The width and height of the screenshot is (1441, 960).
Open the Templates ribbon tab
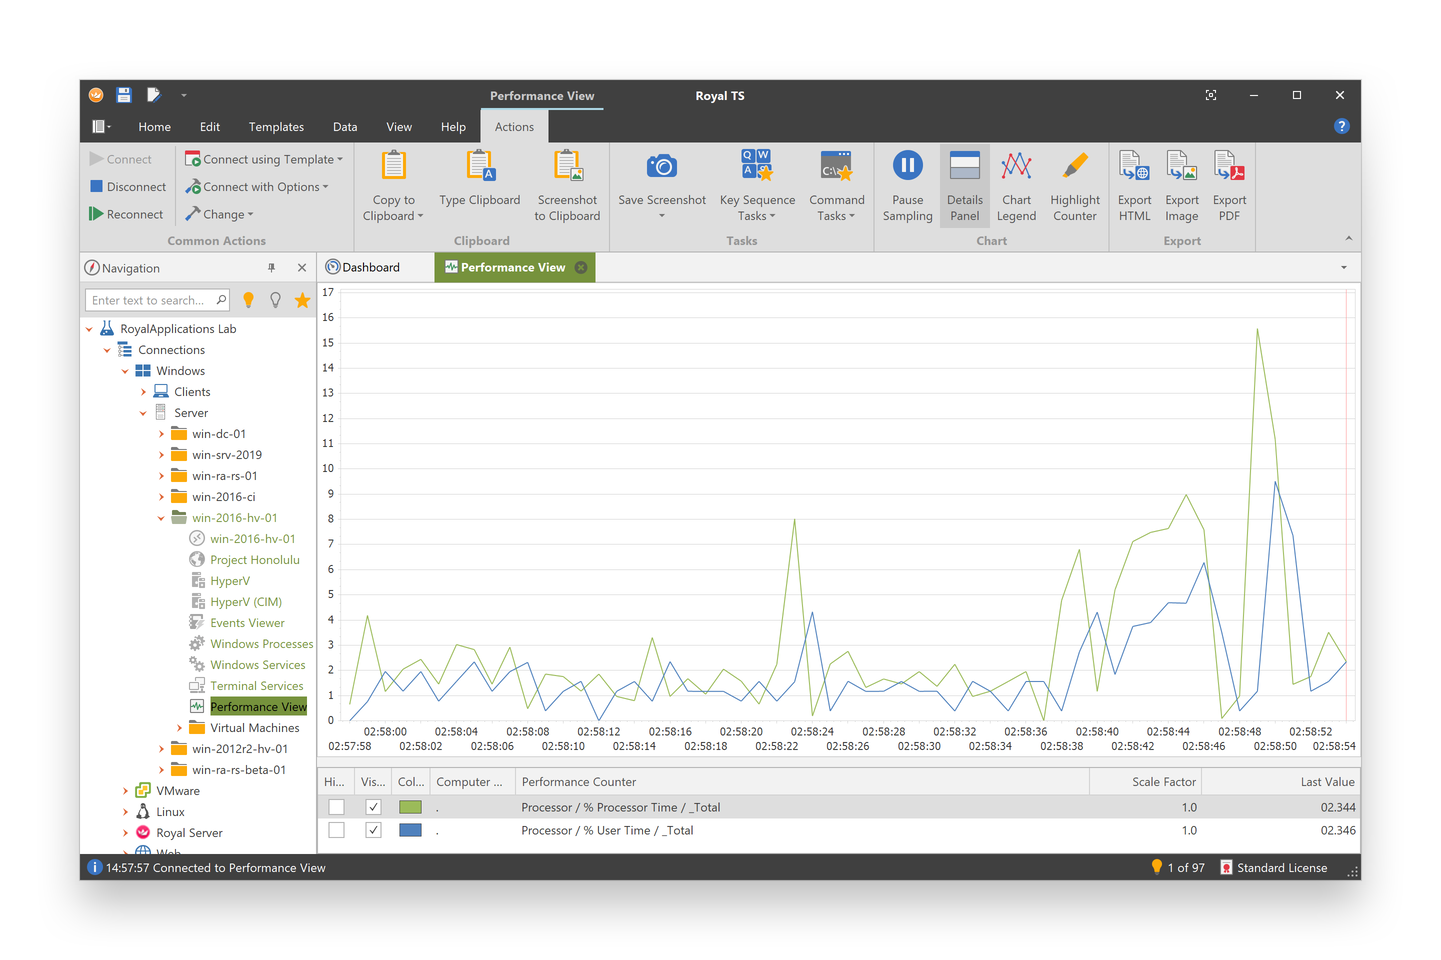276,127
